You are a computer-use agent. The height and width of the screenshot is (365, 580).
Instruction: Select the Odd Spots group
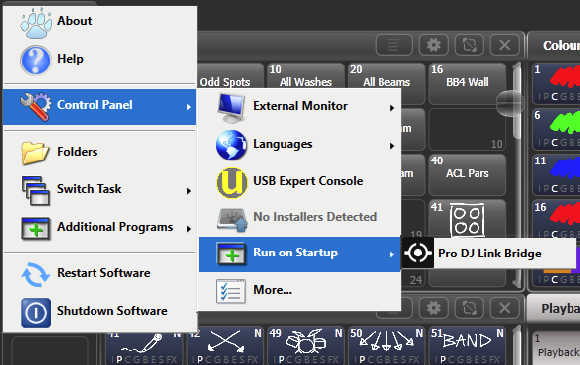[229, 76]
